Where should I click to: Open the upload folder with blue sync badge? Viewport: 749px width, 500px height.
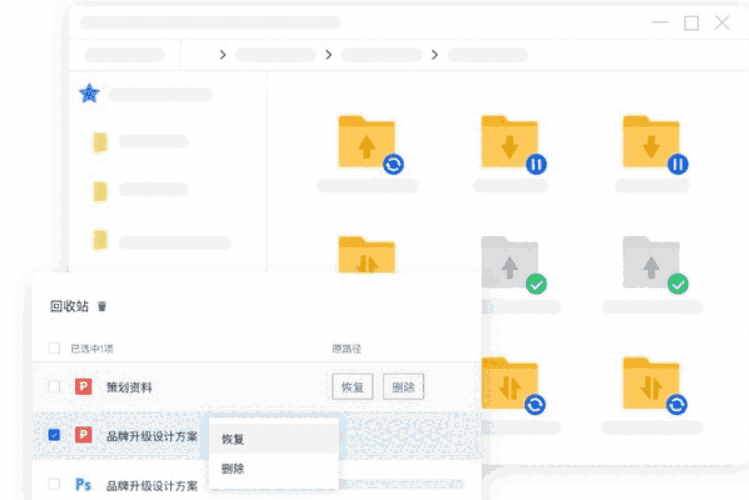(367, 142)
